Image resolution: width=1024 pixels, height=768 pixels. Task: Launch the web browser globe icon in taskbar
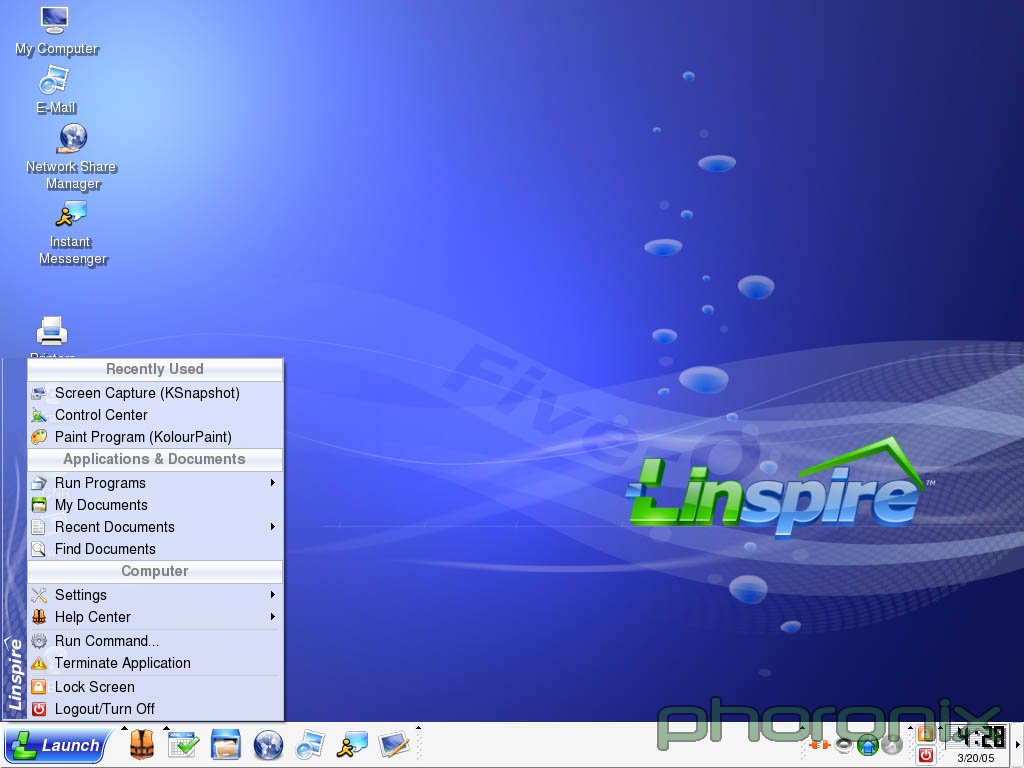pos(268,745)
